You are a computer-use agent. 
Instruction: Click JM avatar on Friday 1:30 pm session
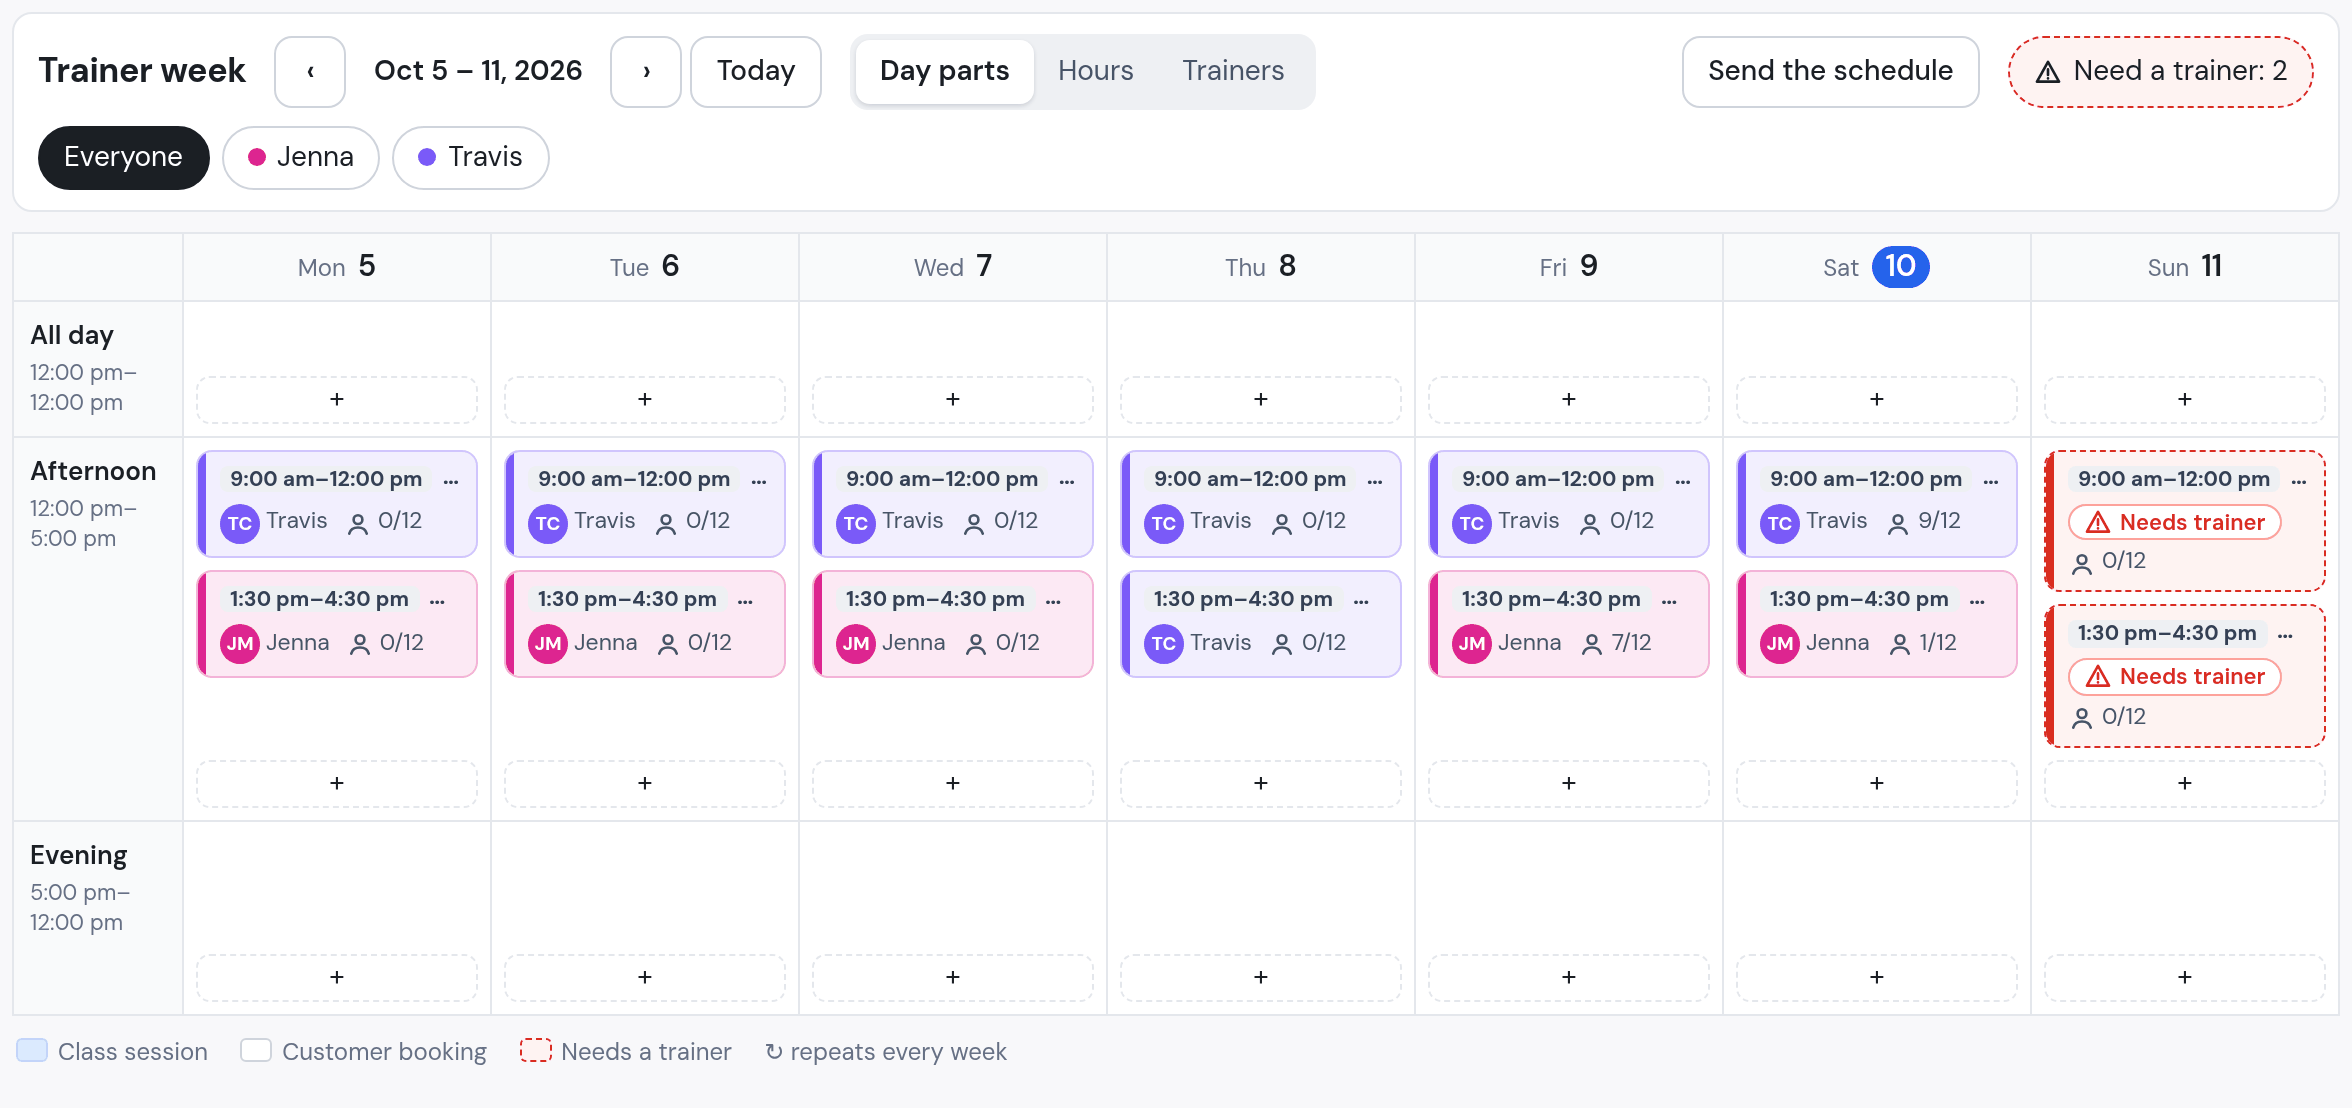click(x=1472, y=643)
